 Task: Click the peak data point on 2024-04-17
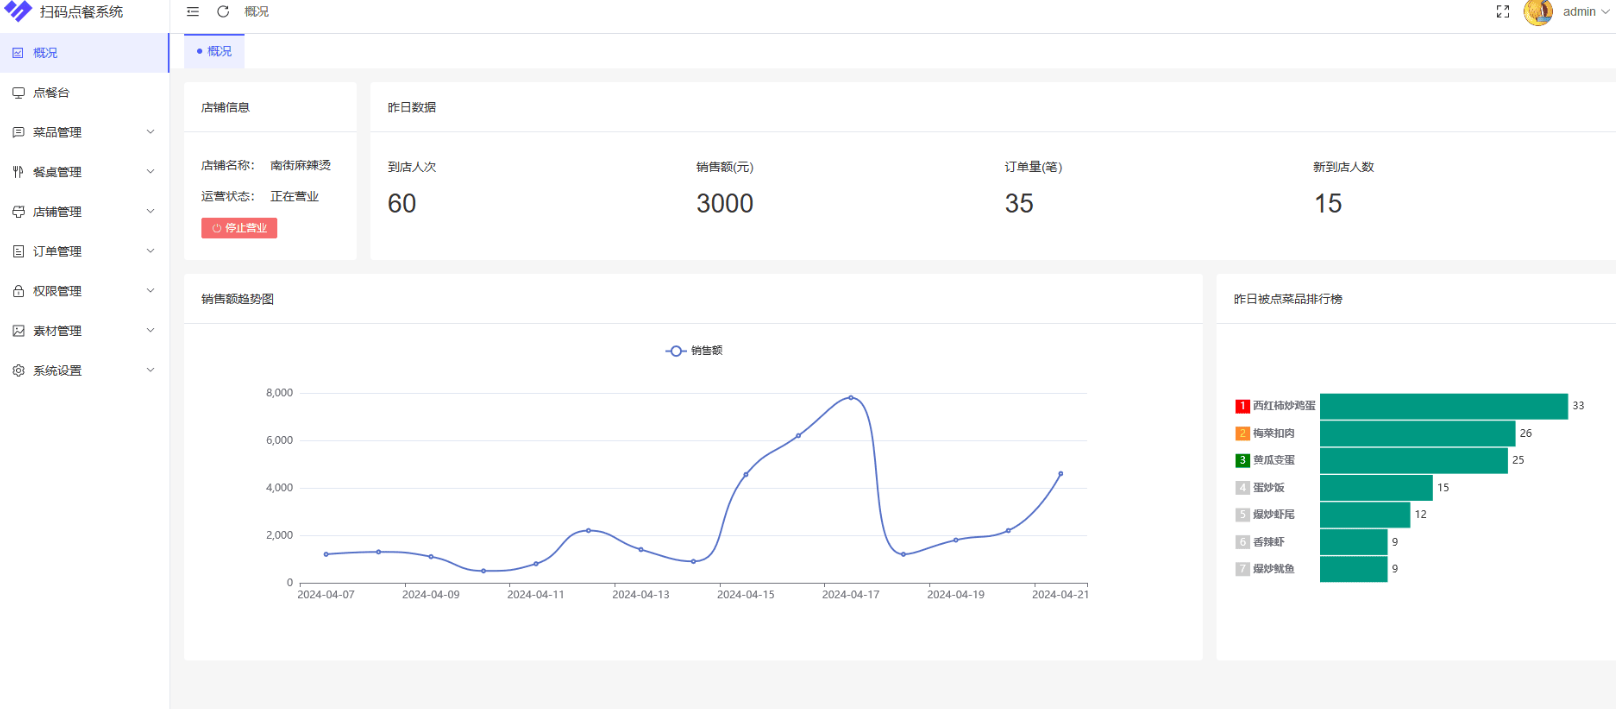click(x=851, y=397)
